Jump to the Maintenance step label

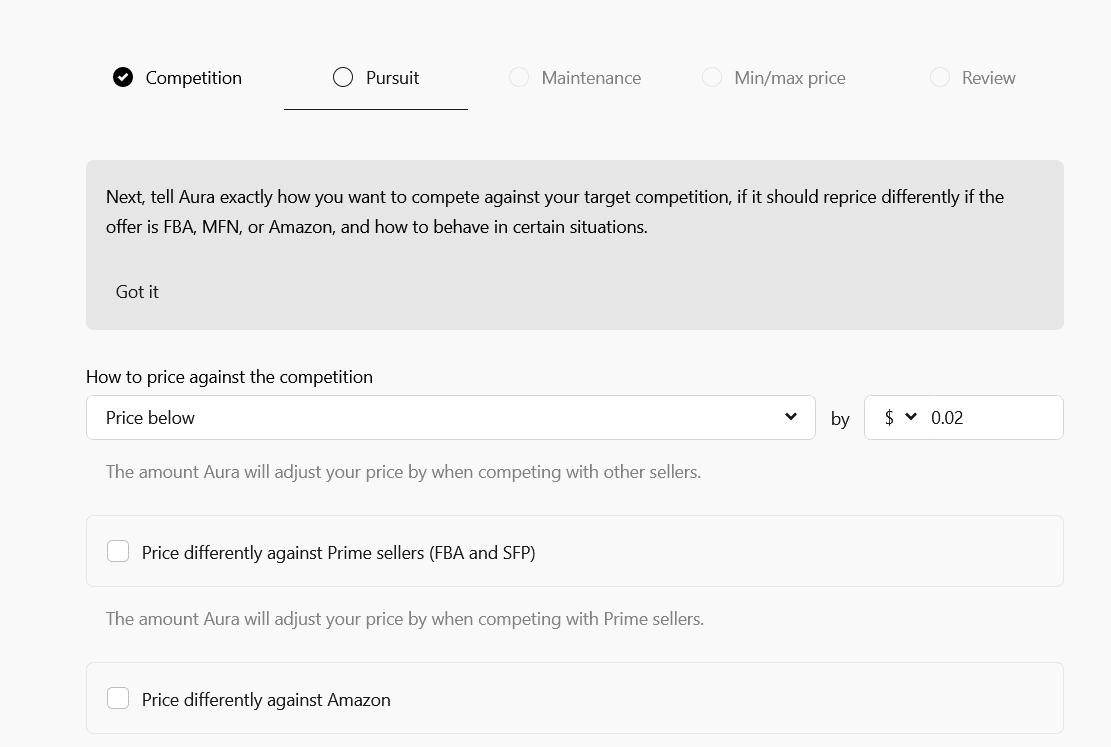[591, 78]
